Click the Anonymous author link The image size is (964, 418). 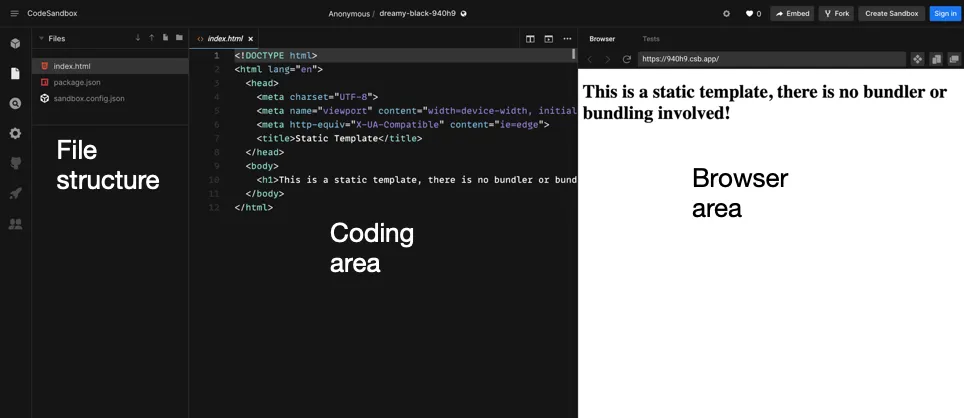(349, 14)
